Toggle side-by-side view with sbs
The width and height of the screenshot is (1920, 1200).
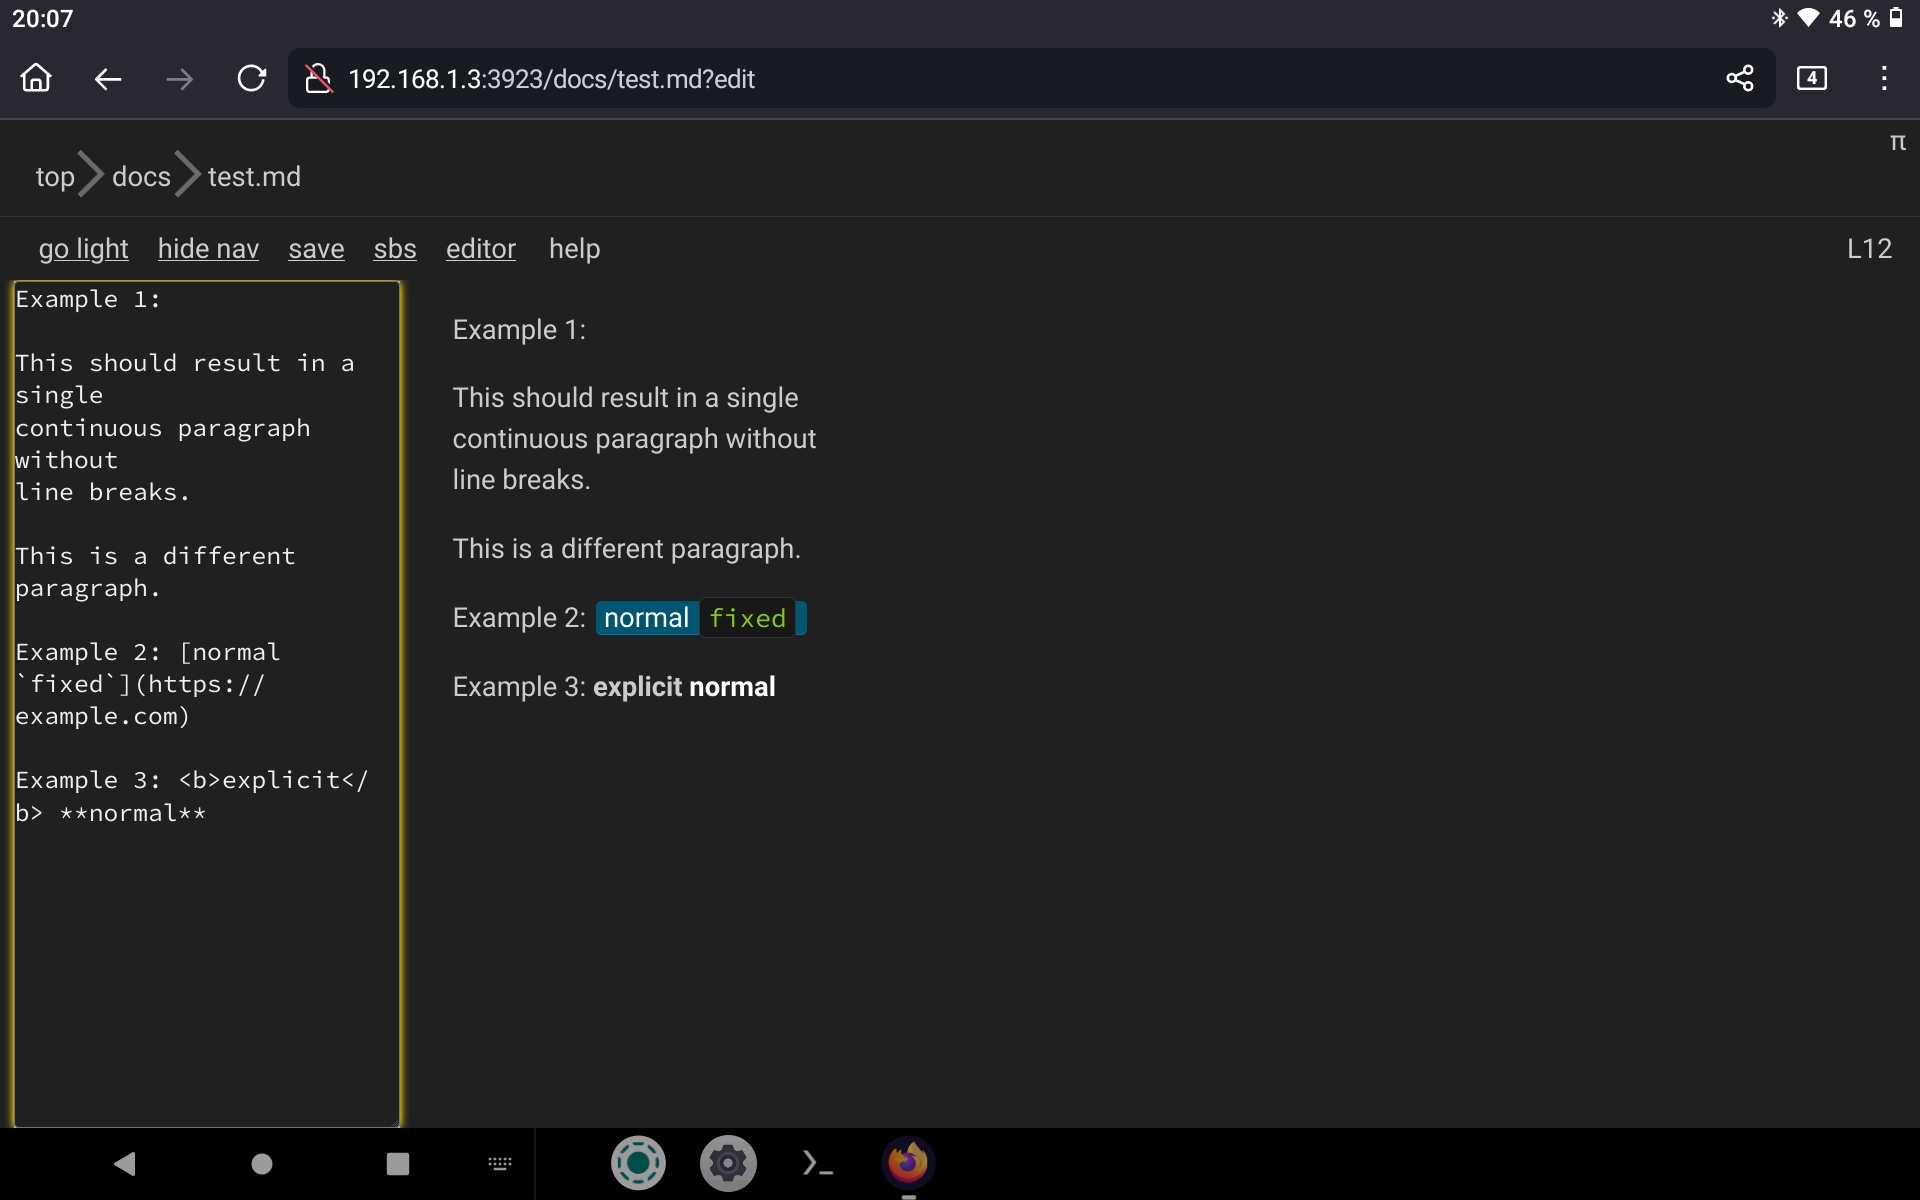[x=395, y=249]
